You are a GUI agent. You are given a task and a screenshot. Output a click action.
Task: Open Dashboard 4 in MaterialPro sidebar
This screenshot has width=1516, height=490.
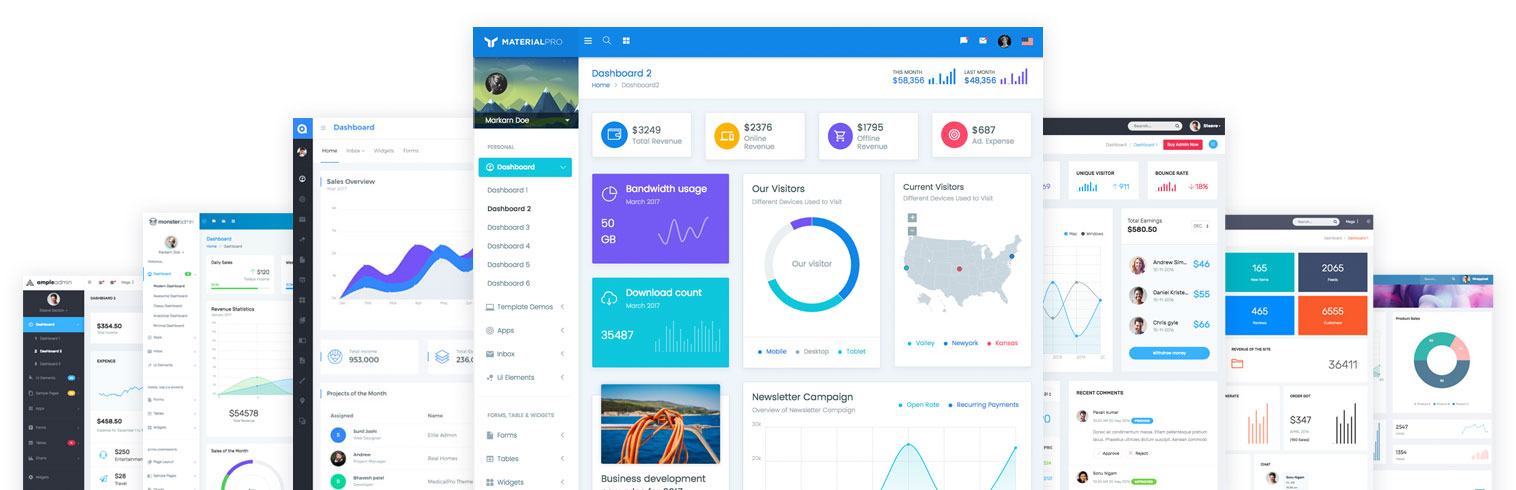point(508,246)
